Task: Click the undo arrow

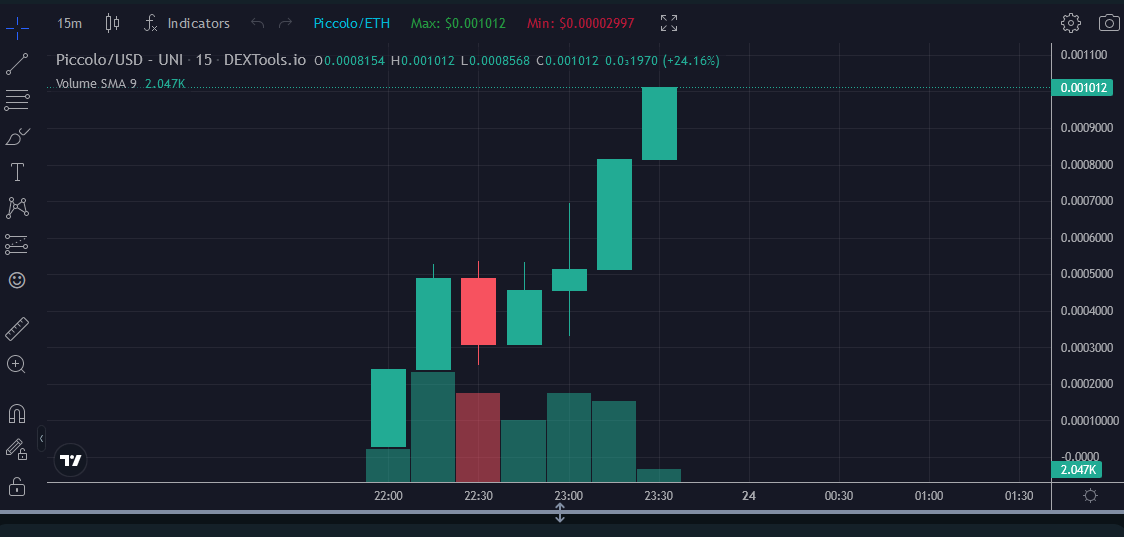Action: (257, 24)
